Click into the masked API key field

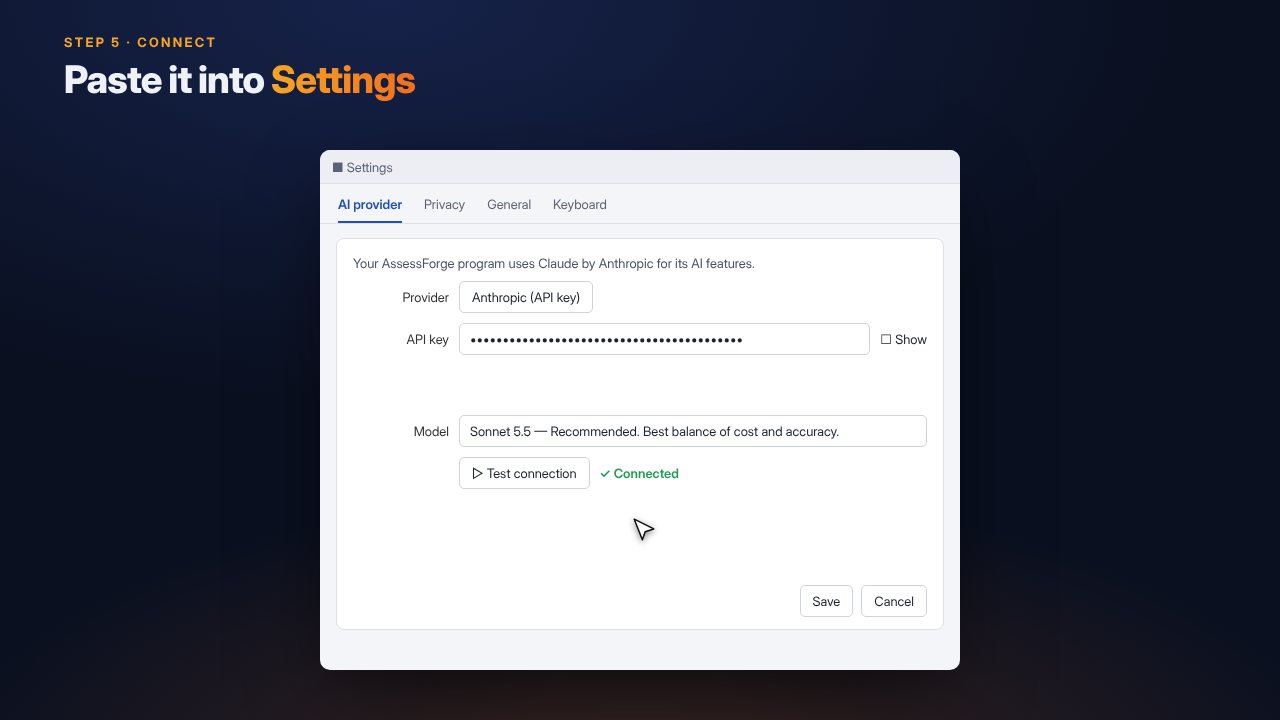[664, 339]
